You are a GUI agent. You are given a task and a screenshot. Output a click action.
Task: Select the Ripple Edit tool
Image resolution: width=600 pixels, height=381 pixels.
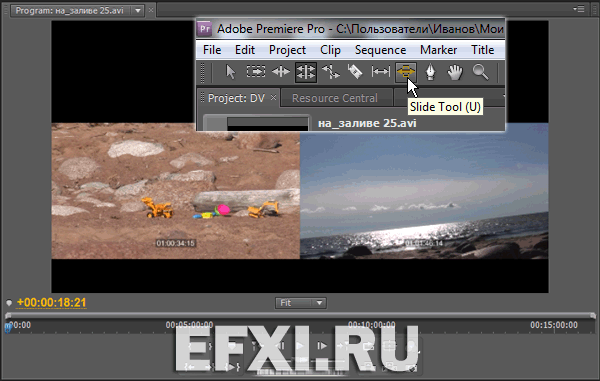click(280, 72)
